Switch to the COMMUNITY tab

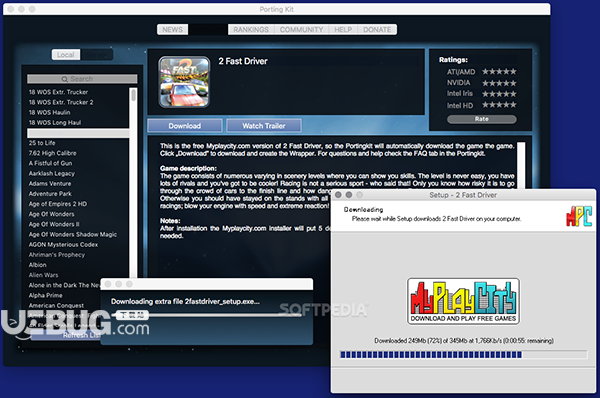[301, 29]
